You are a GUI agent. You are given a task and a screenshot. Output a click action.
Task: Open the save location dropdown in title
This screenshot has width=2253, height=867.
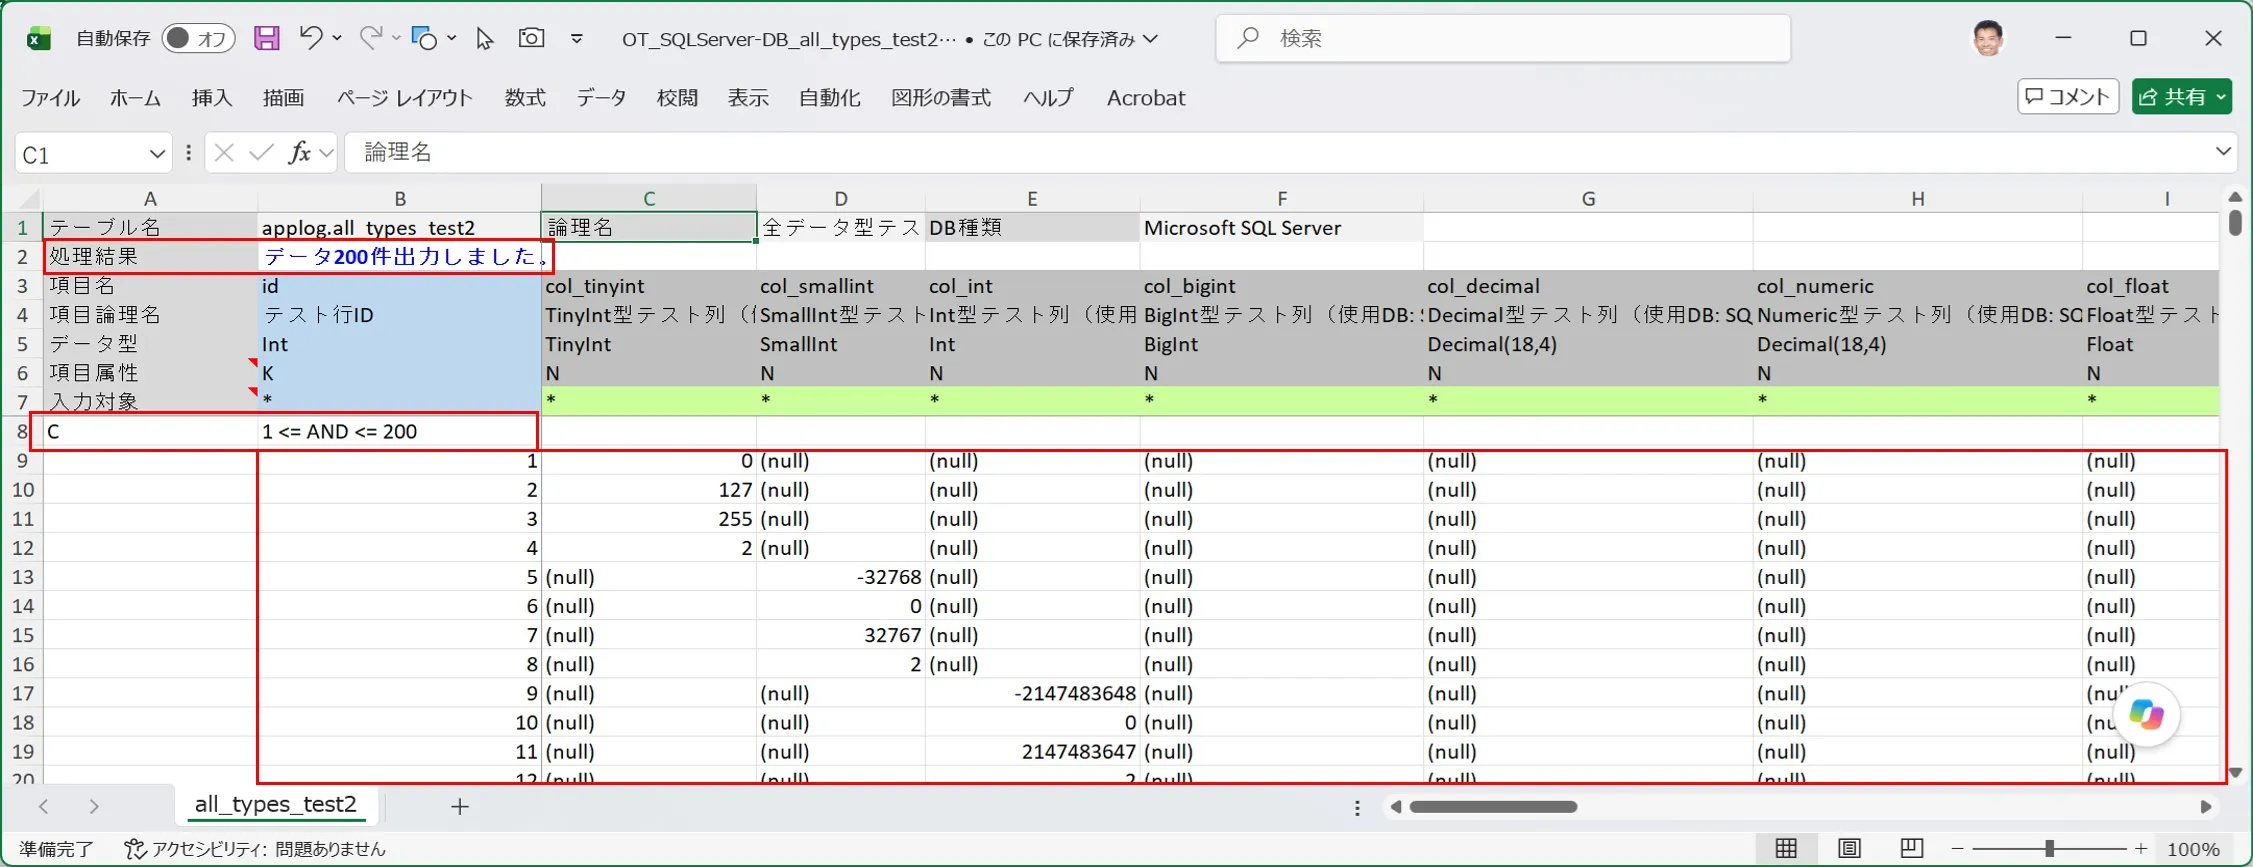(1151, 39)
